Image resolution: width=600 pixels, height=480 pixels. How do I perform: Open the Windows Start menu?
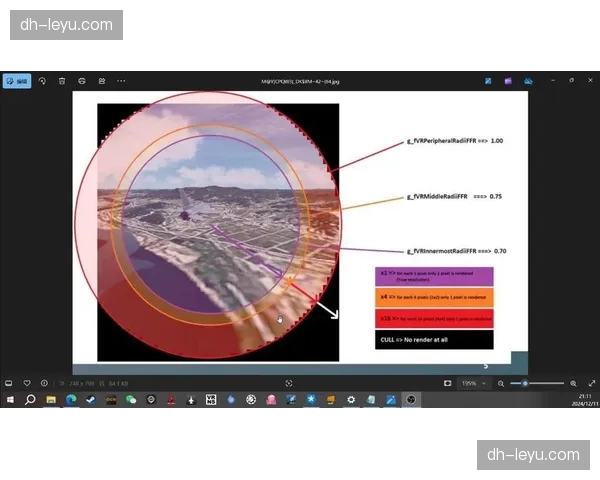[9, 399]
